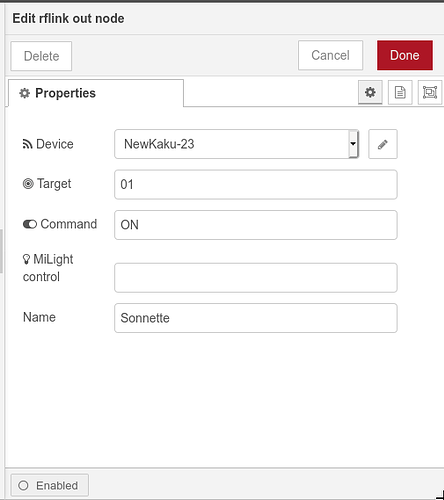444x500 pixels.
Task: Focus the Target field showing 01
Action: tap(256, 184)
